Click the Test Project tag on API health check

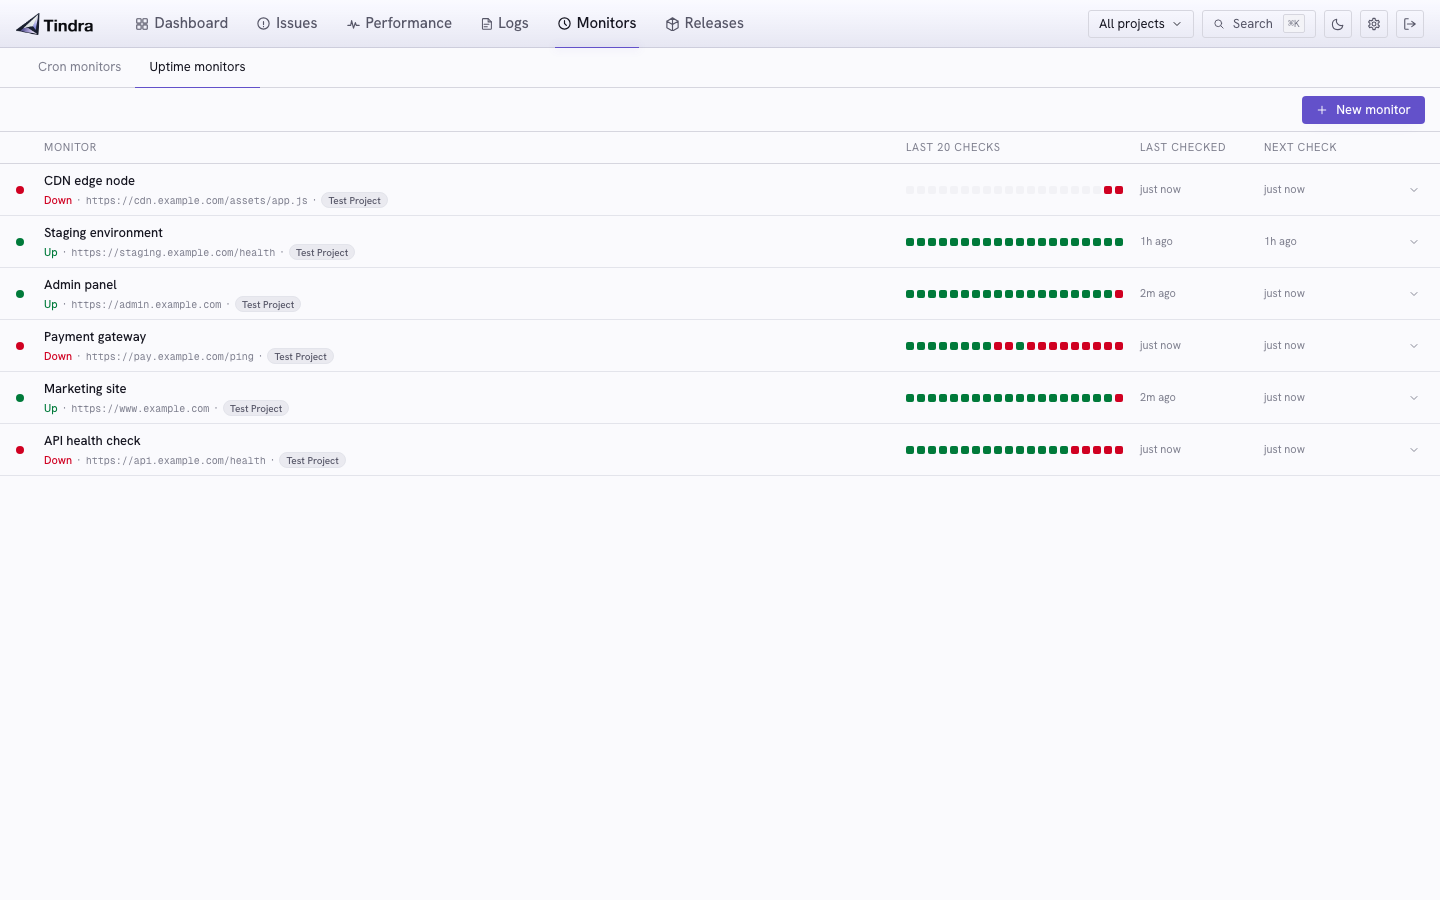tap(312, 461)
